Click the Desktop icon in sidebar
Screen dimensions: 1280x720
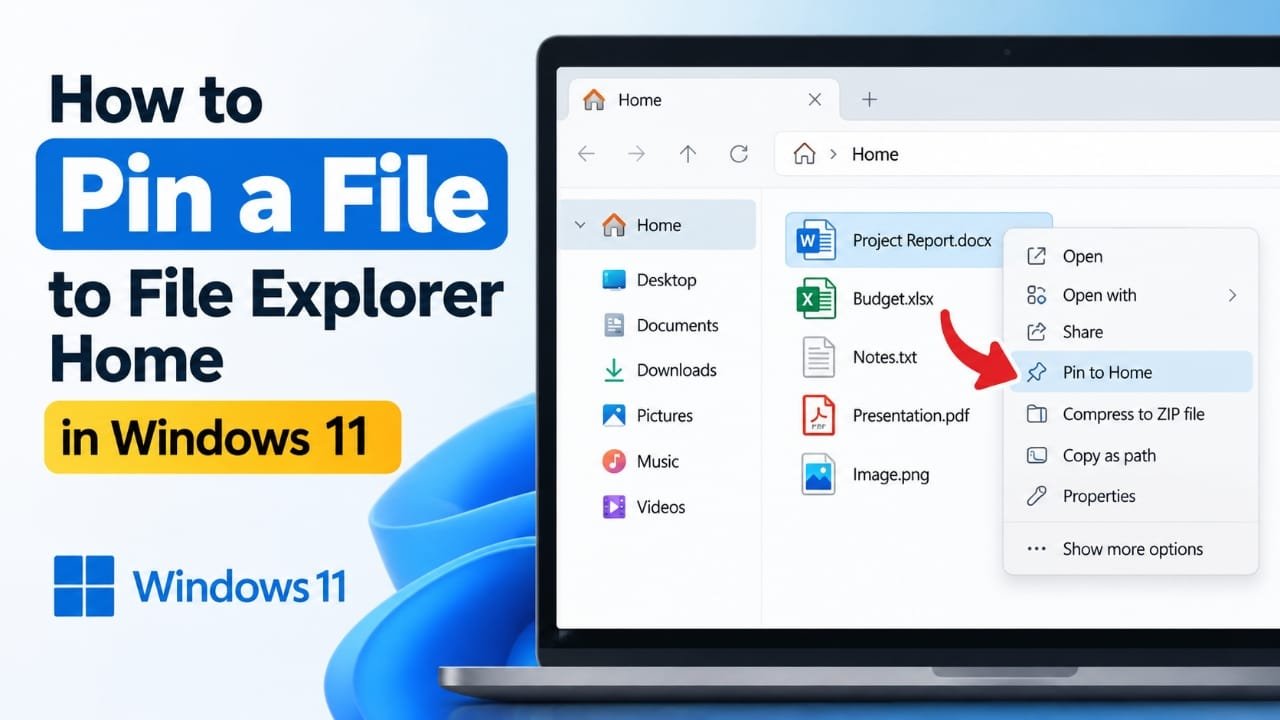[x=614, y=280]
